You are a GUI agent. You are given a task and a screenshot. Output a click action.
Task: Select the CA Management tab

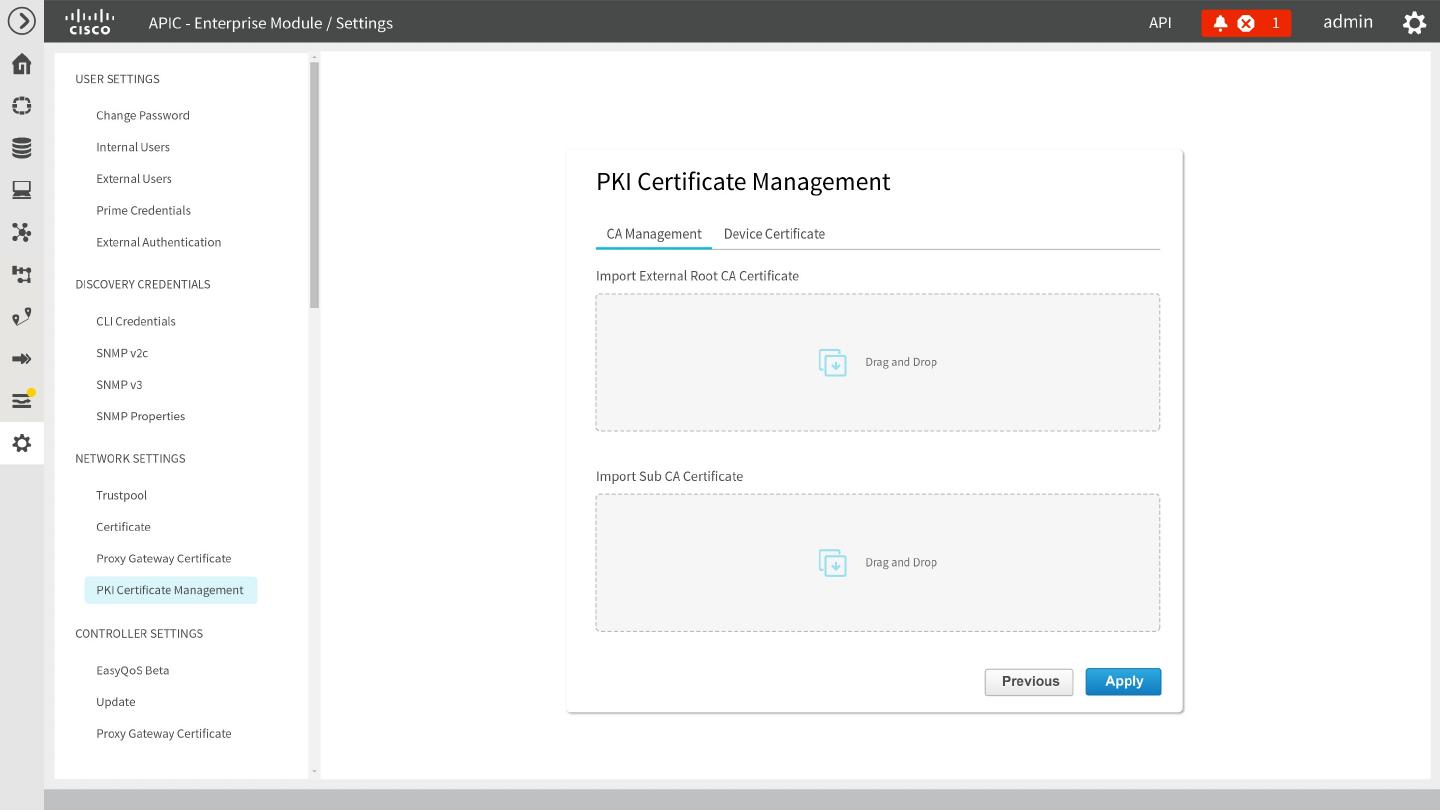click(654, 234)
